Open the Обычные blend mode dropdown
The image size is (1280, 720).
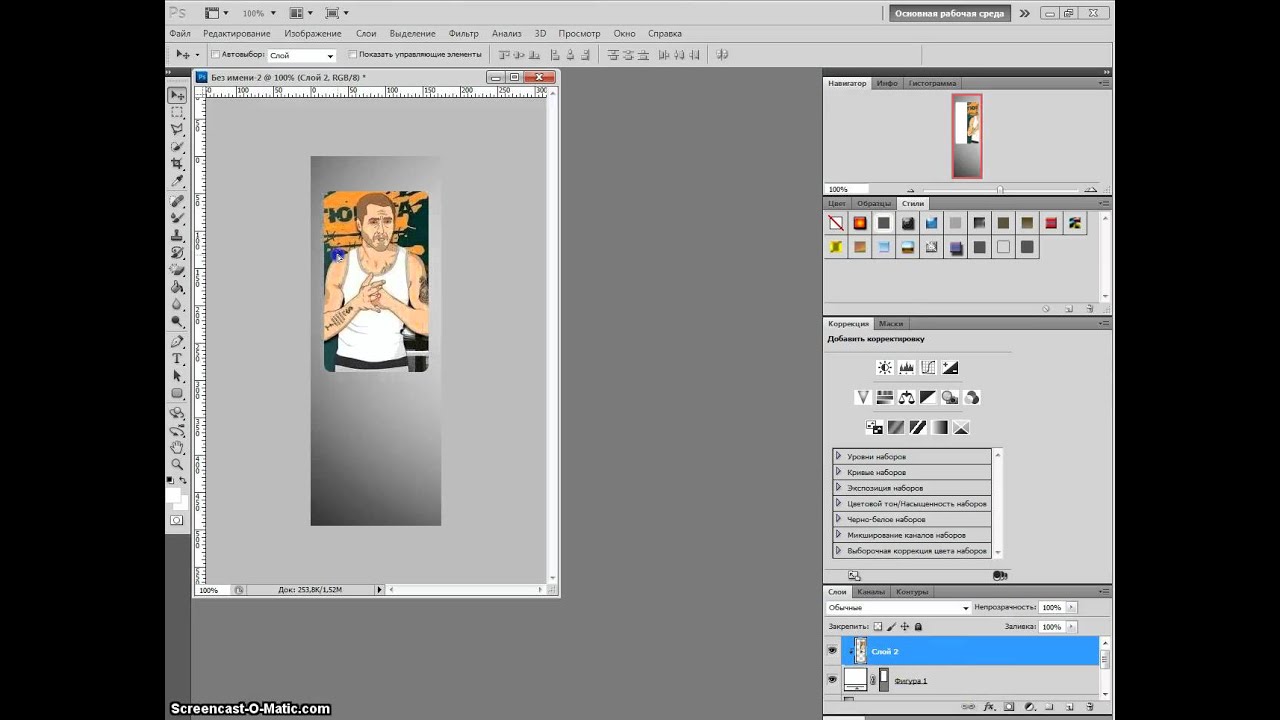[x=898, y=607]
